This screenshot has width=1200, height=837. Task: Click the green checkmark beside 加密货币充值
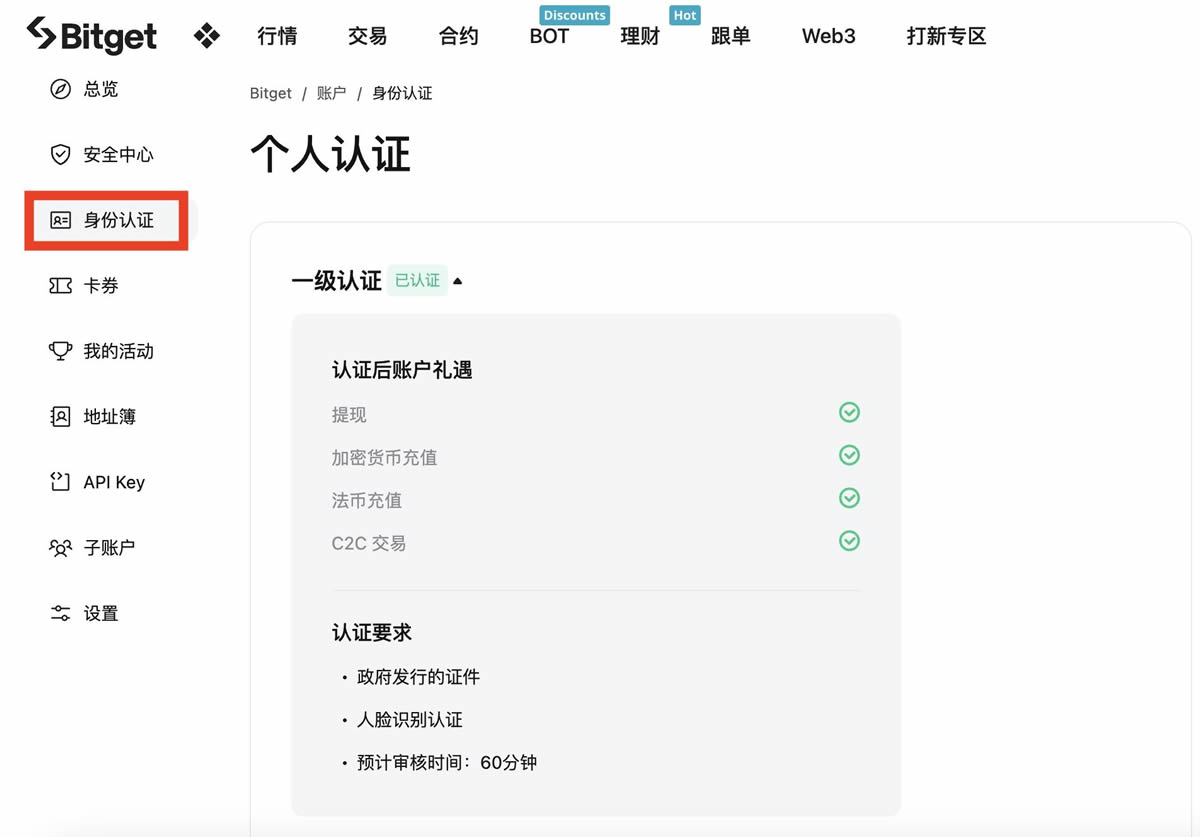[849, 456]
